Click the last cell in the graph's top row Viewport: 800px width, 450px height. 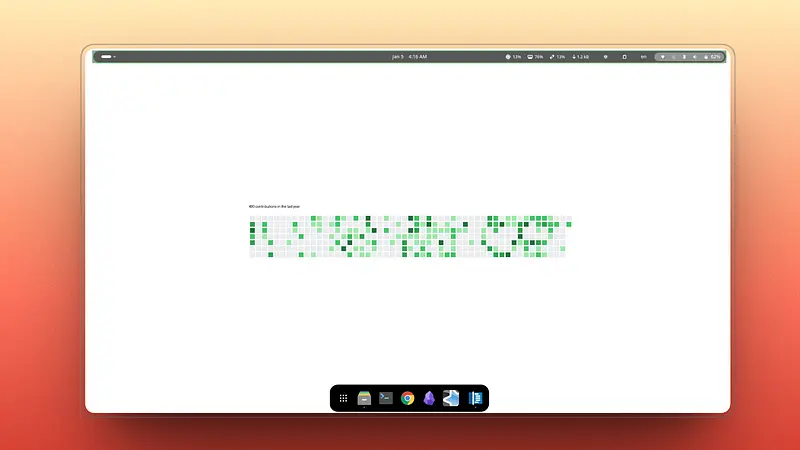(x=568, y=218)
